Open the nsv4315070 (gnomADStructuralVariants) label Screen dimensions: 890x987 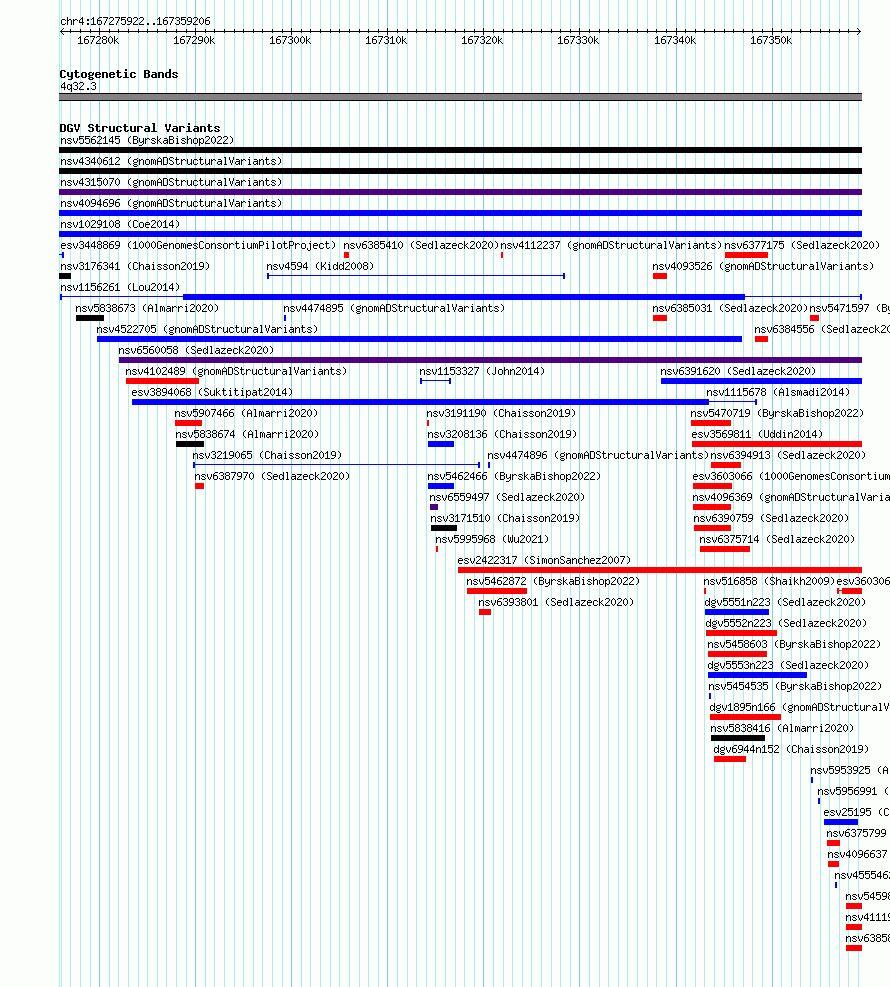point(171,183)
